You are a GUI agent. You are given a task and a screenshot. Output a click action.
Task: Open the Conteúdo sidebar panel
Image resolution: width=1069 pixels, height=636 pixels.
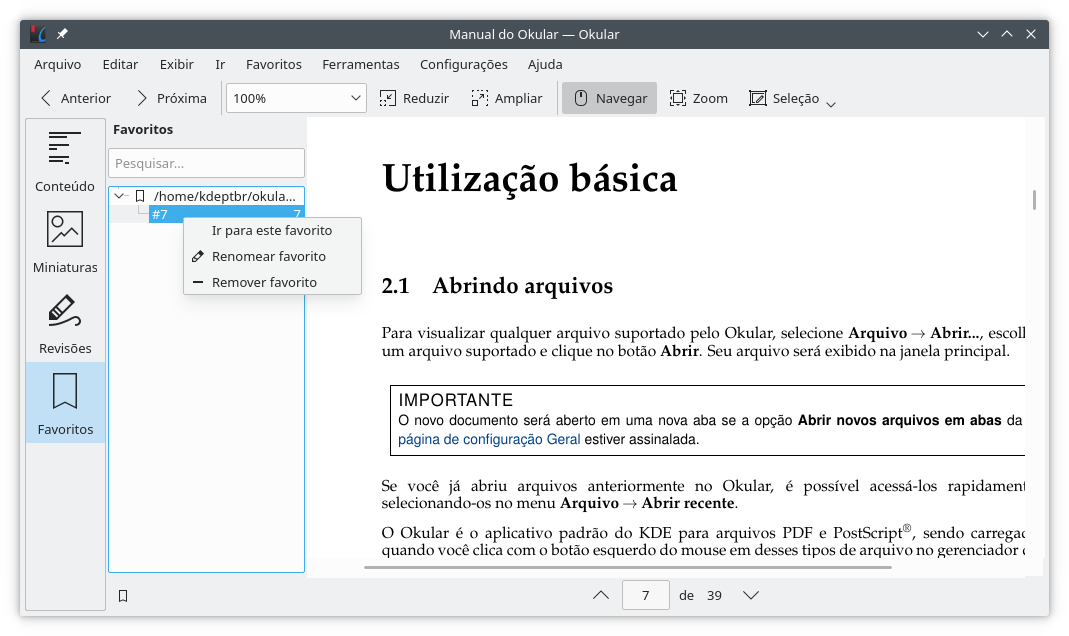[65, 161]
